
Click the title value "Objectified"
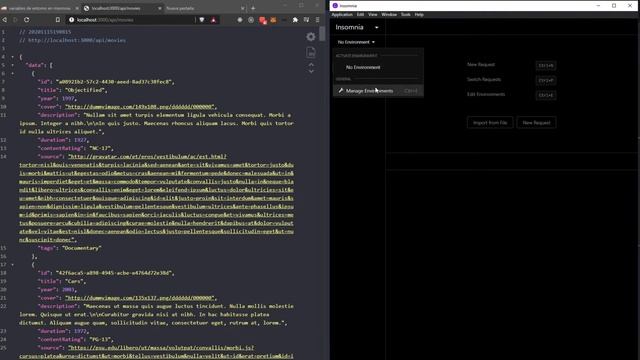coord(84,90)
